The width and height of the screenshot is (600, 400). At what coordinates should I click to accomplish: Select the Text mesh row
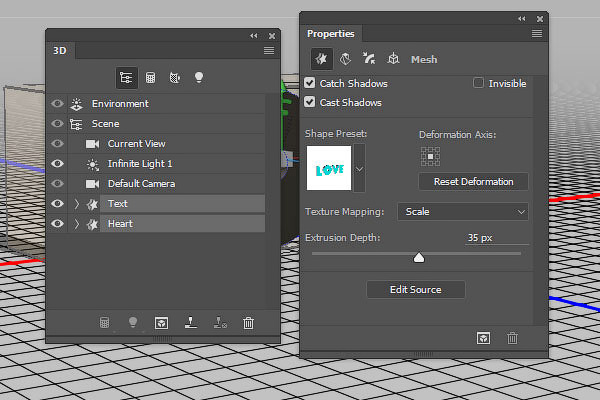pos(157,204)
